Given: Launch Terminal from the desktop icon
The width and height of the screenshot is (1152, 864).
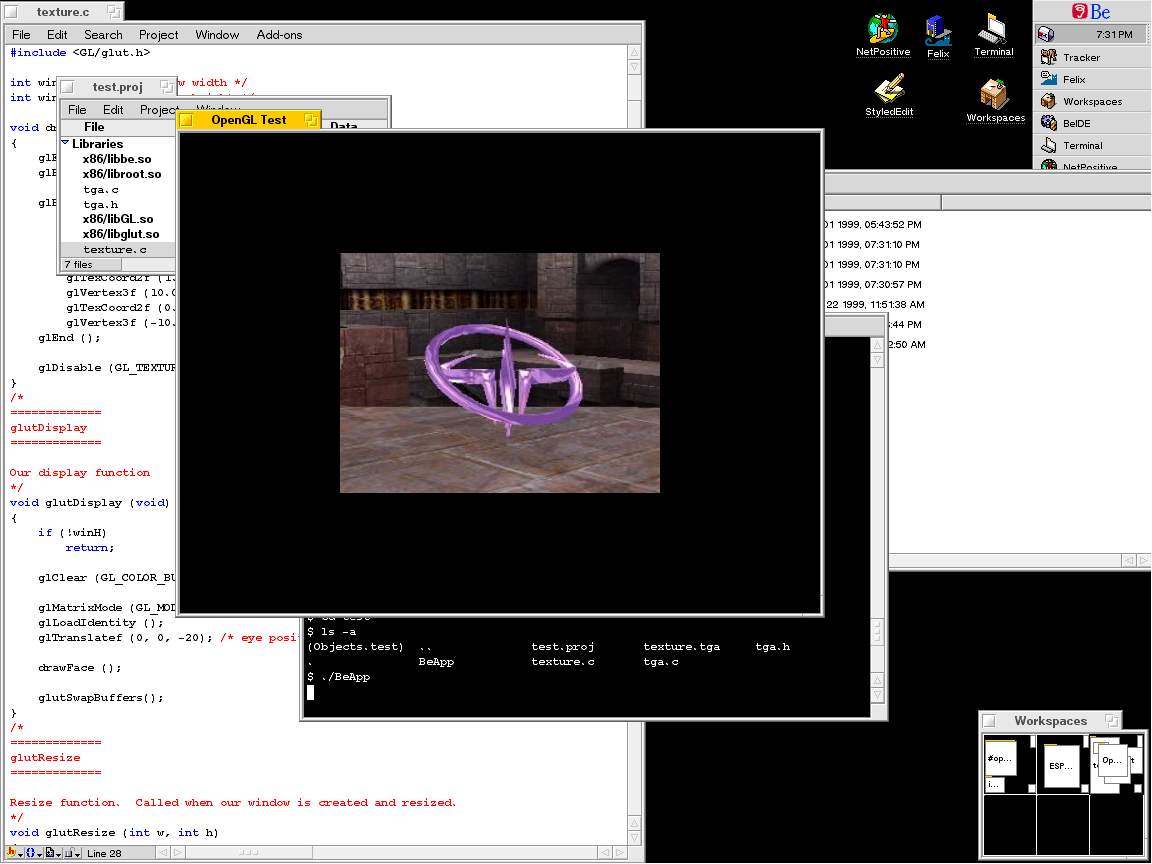Looking at the screenshot, I should click(993, 30).
